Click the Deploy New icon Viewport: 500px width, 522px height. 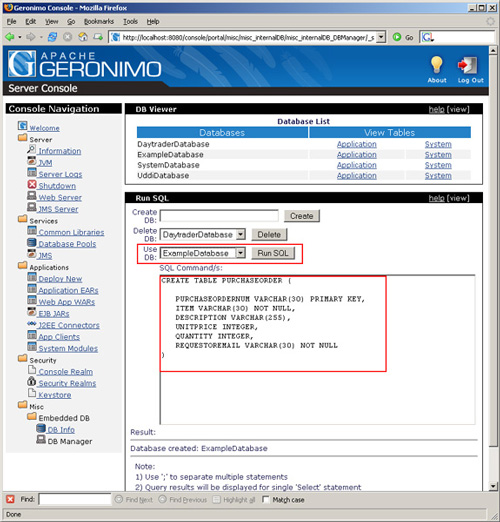tap(32, 277)
